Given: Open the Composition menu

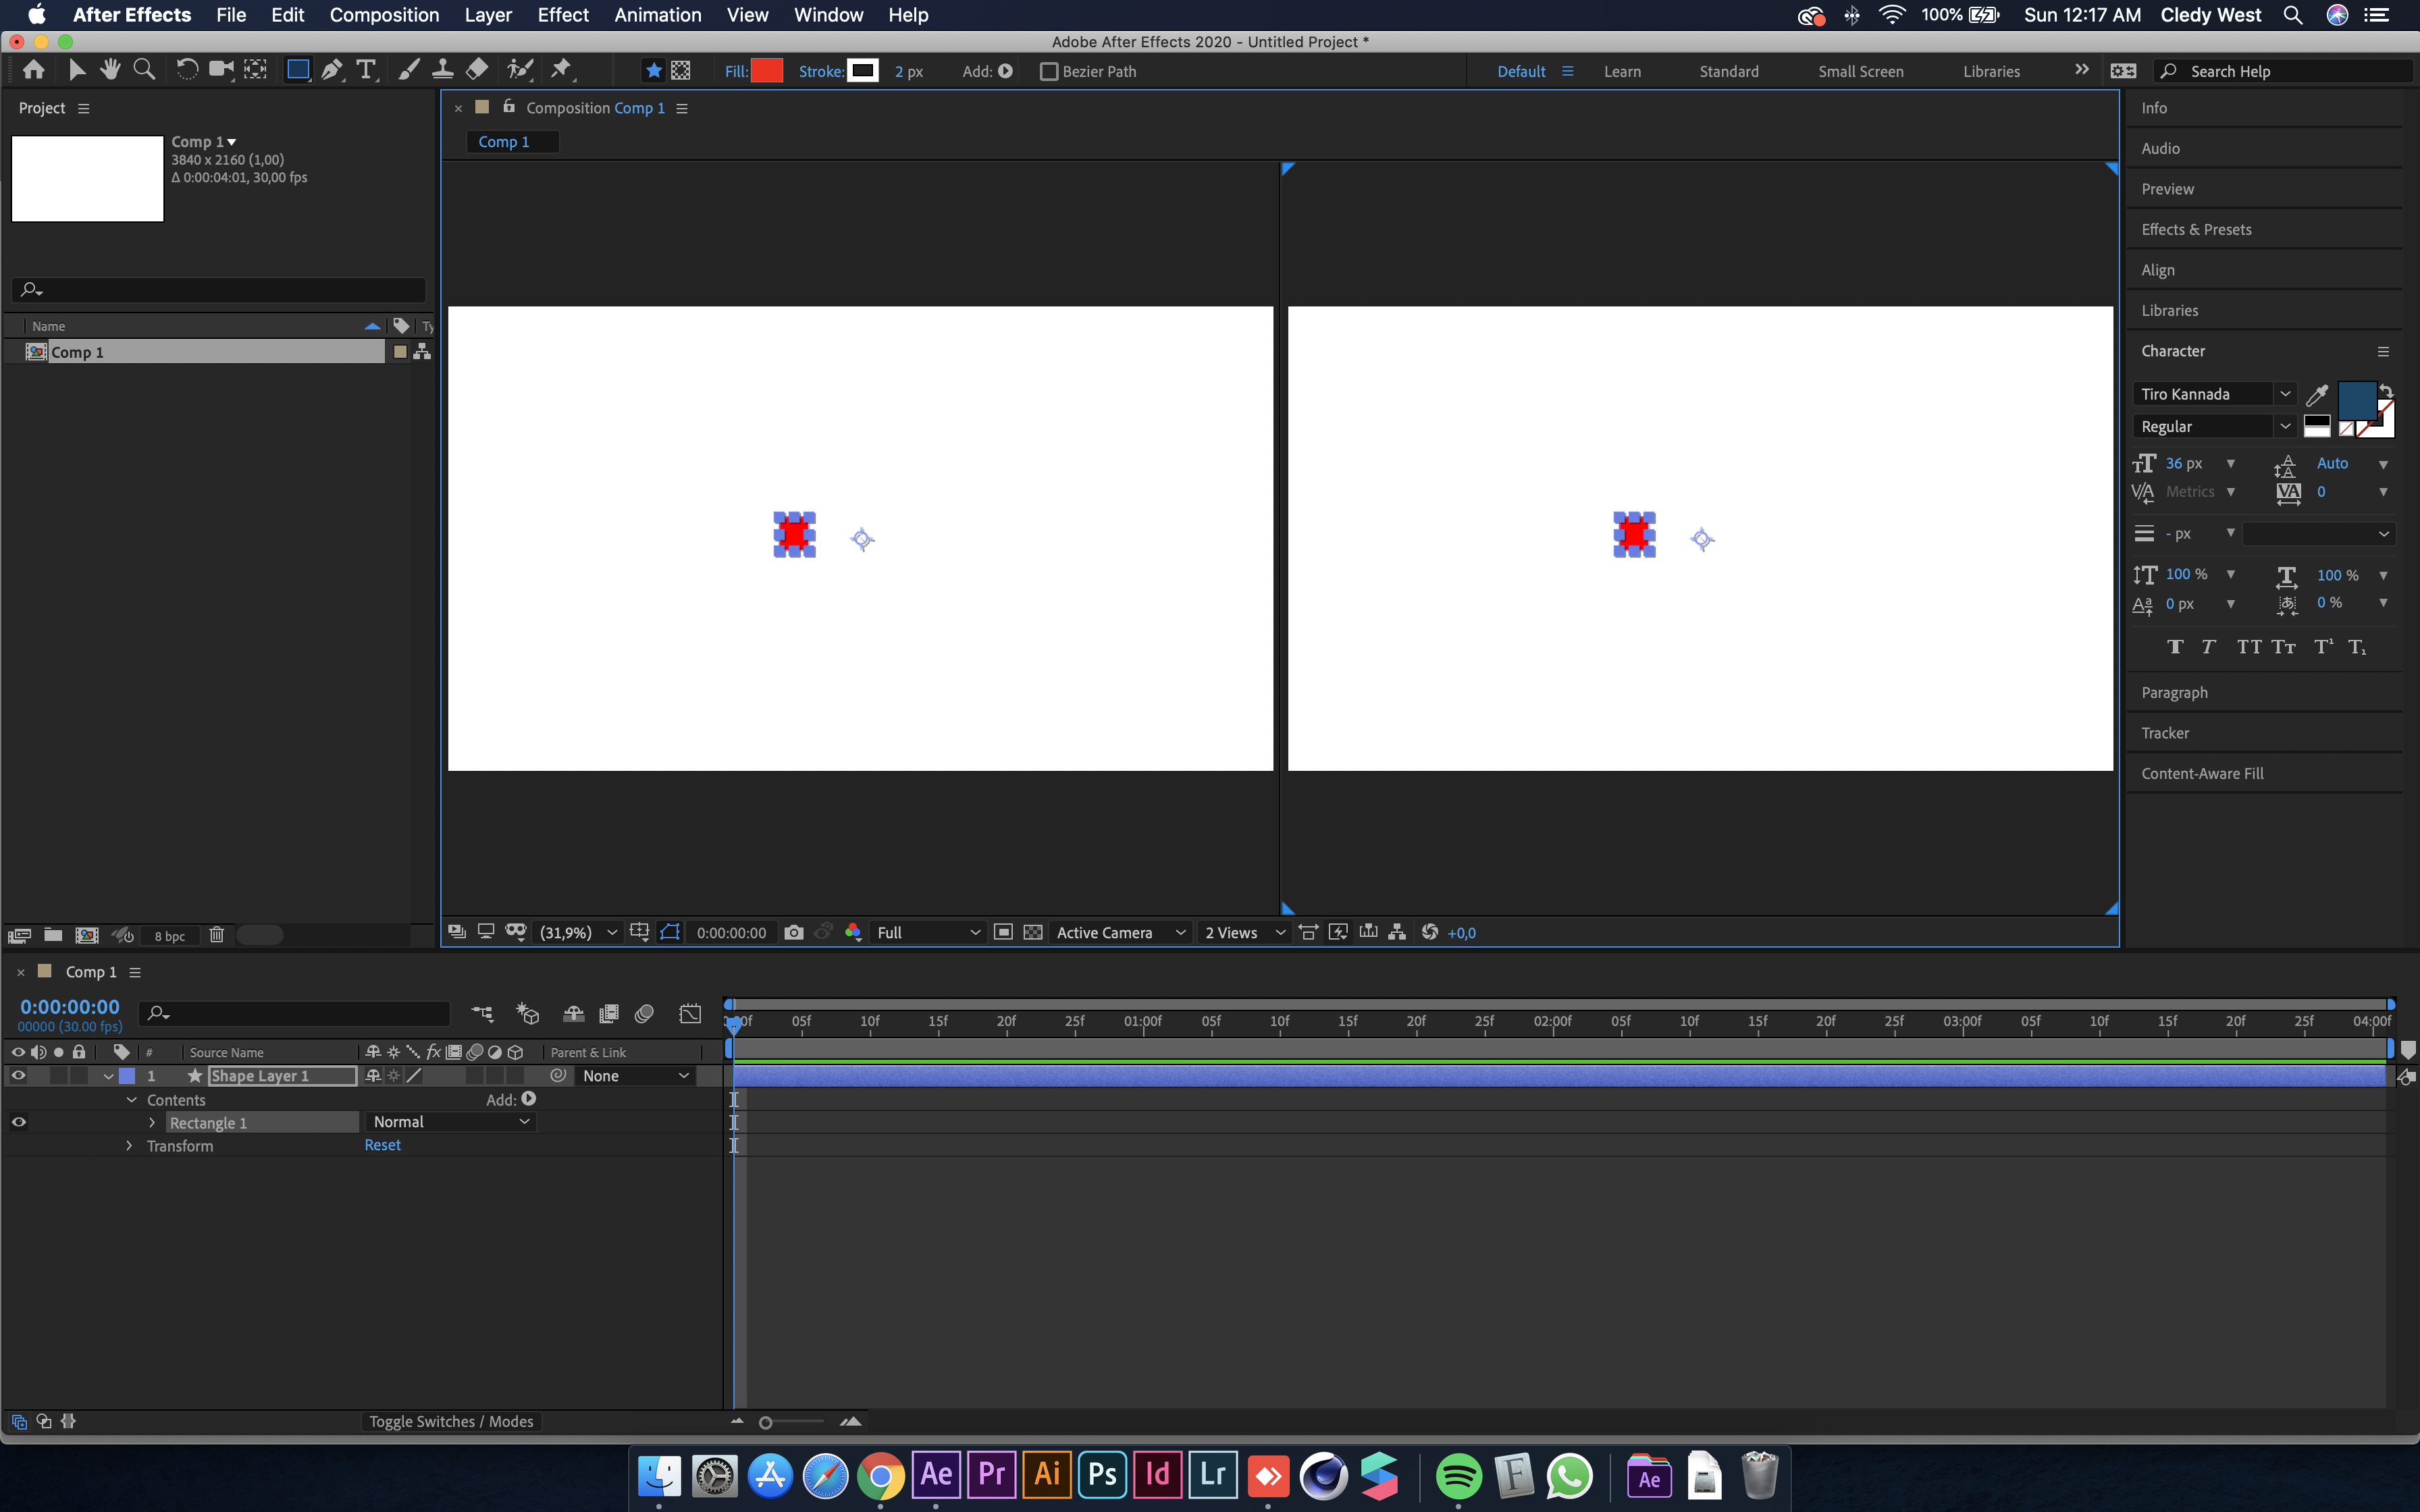Looking at the screenshot, I should click(x=384, y=15).
